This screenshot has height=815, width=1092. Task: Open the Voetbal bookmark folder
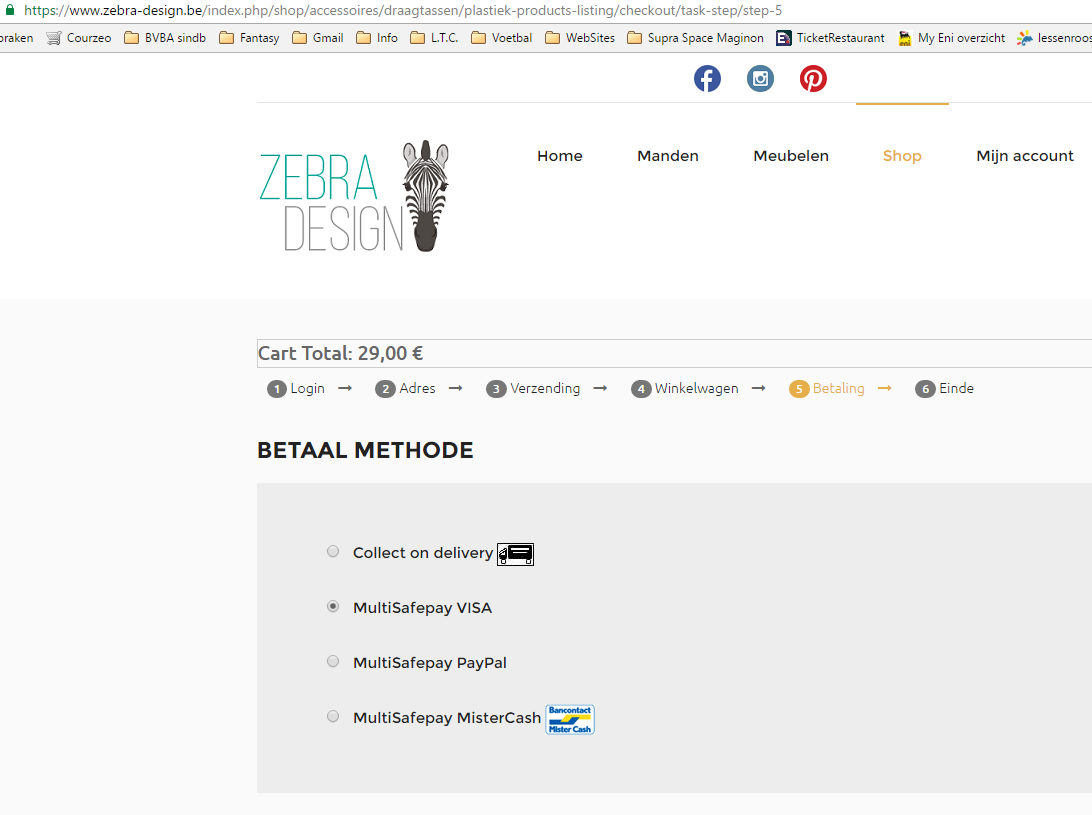click(x=501, y=38)
